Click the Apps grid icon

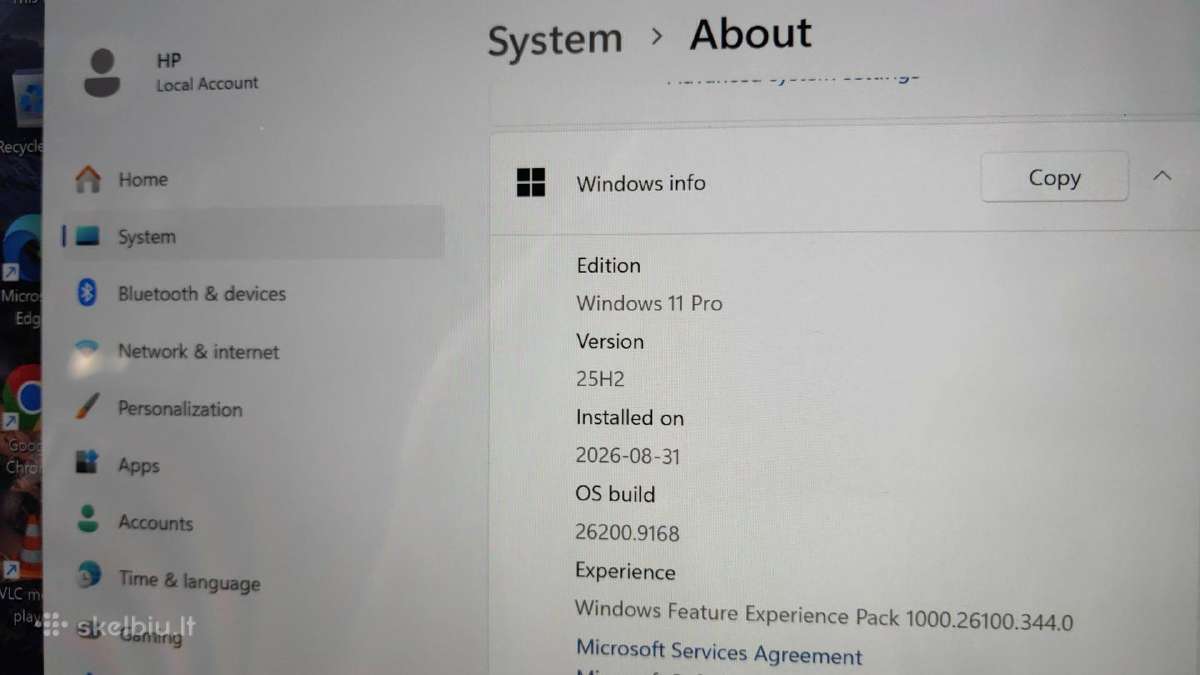coord(88,463)
